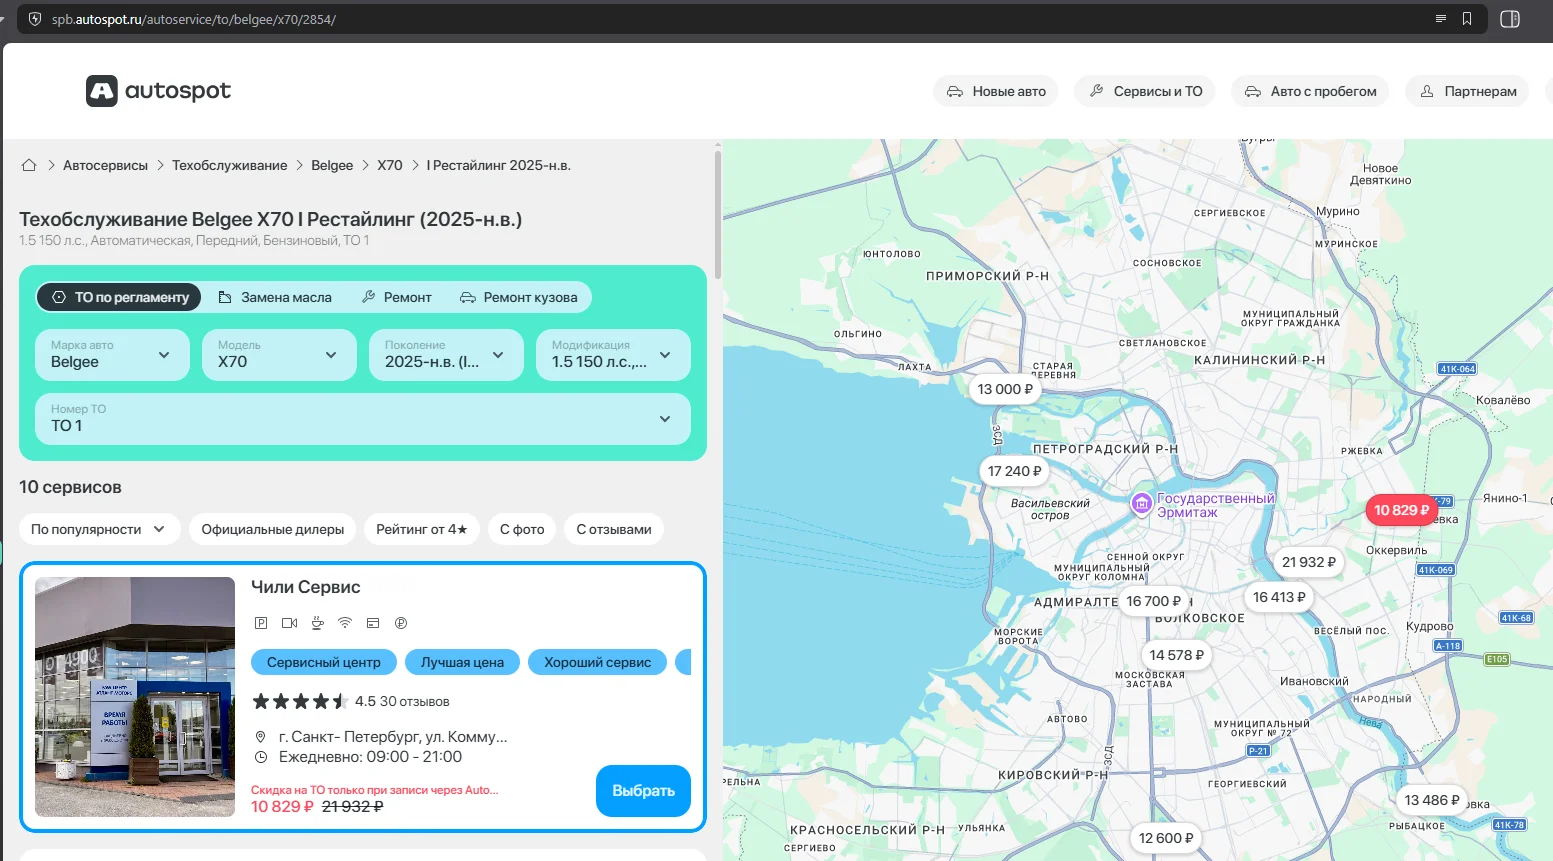1553x861 pixels.
Task: Click the location pin icon by the address
Action: (261, 737)
